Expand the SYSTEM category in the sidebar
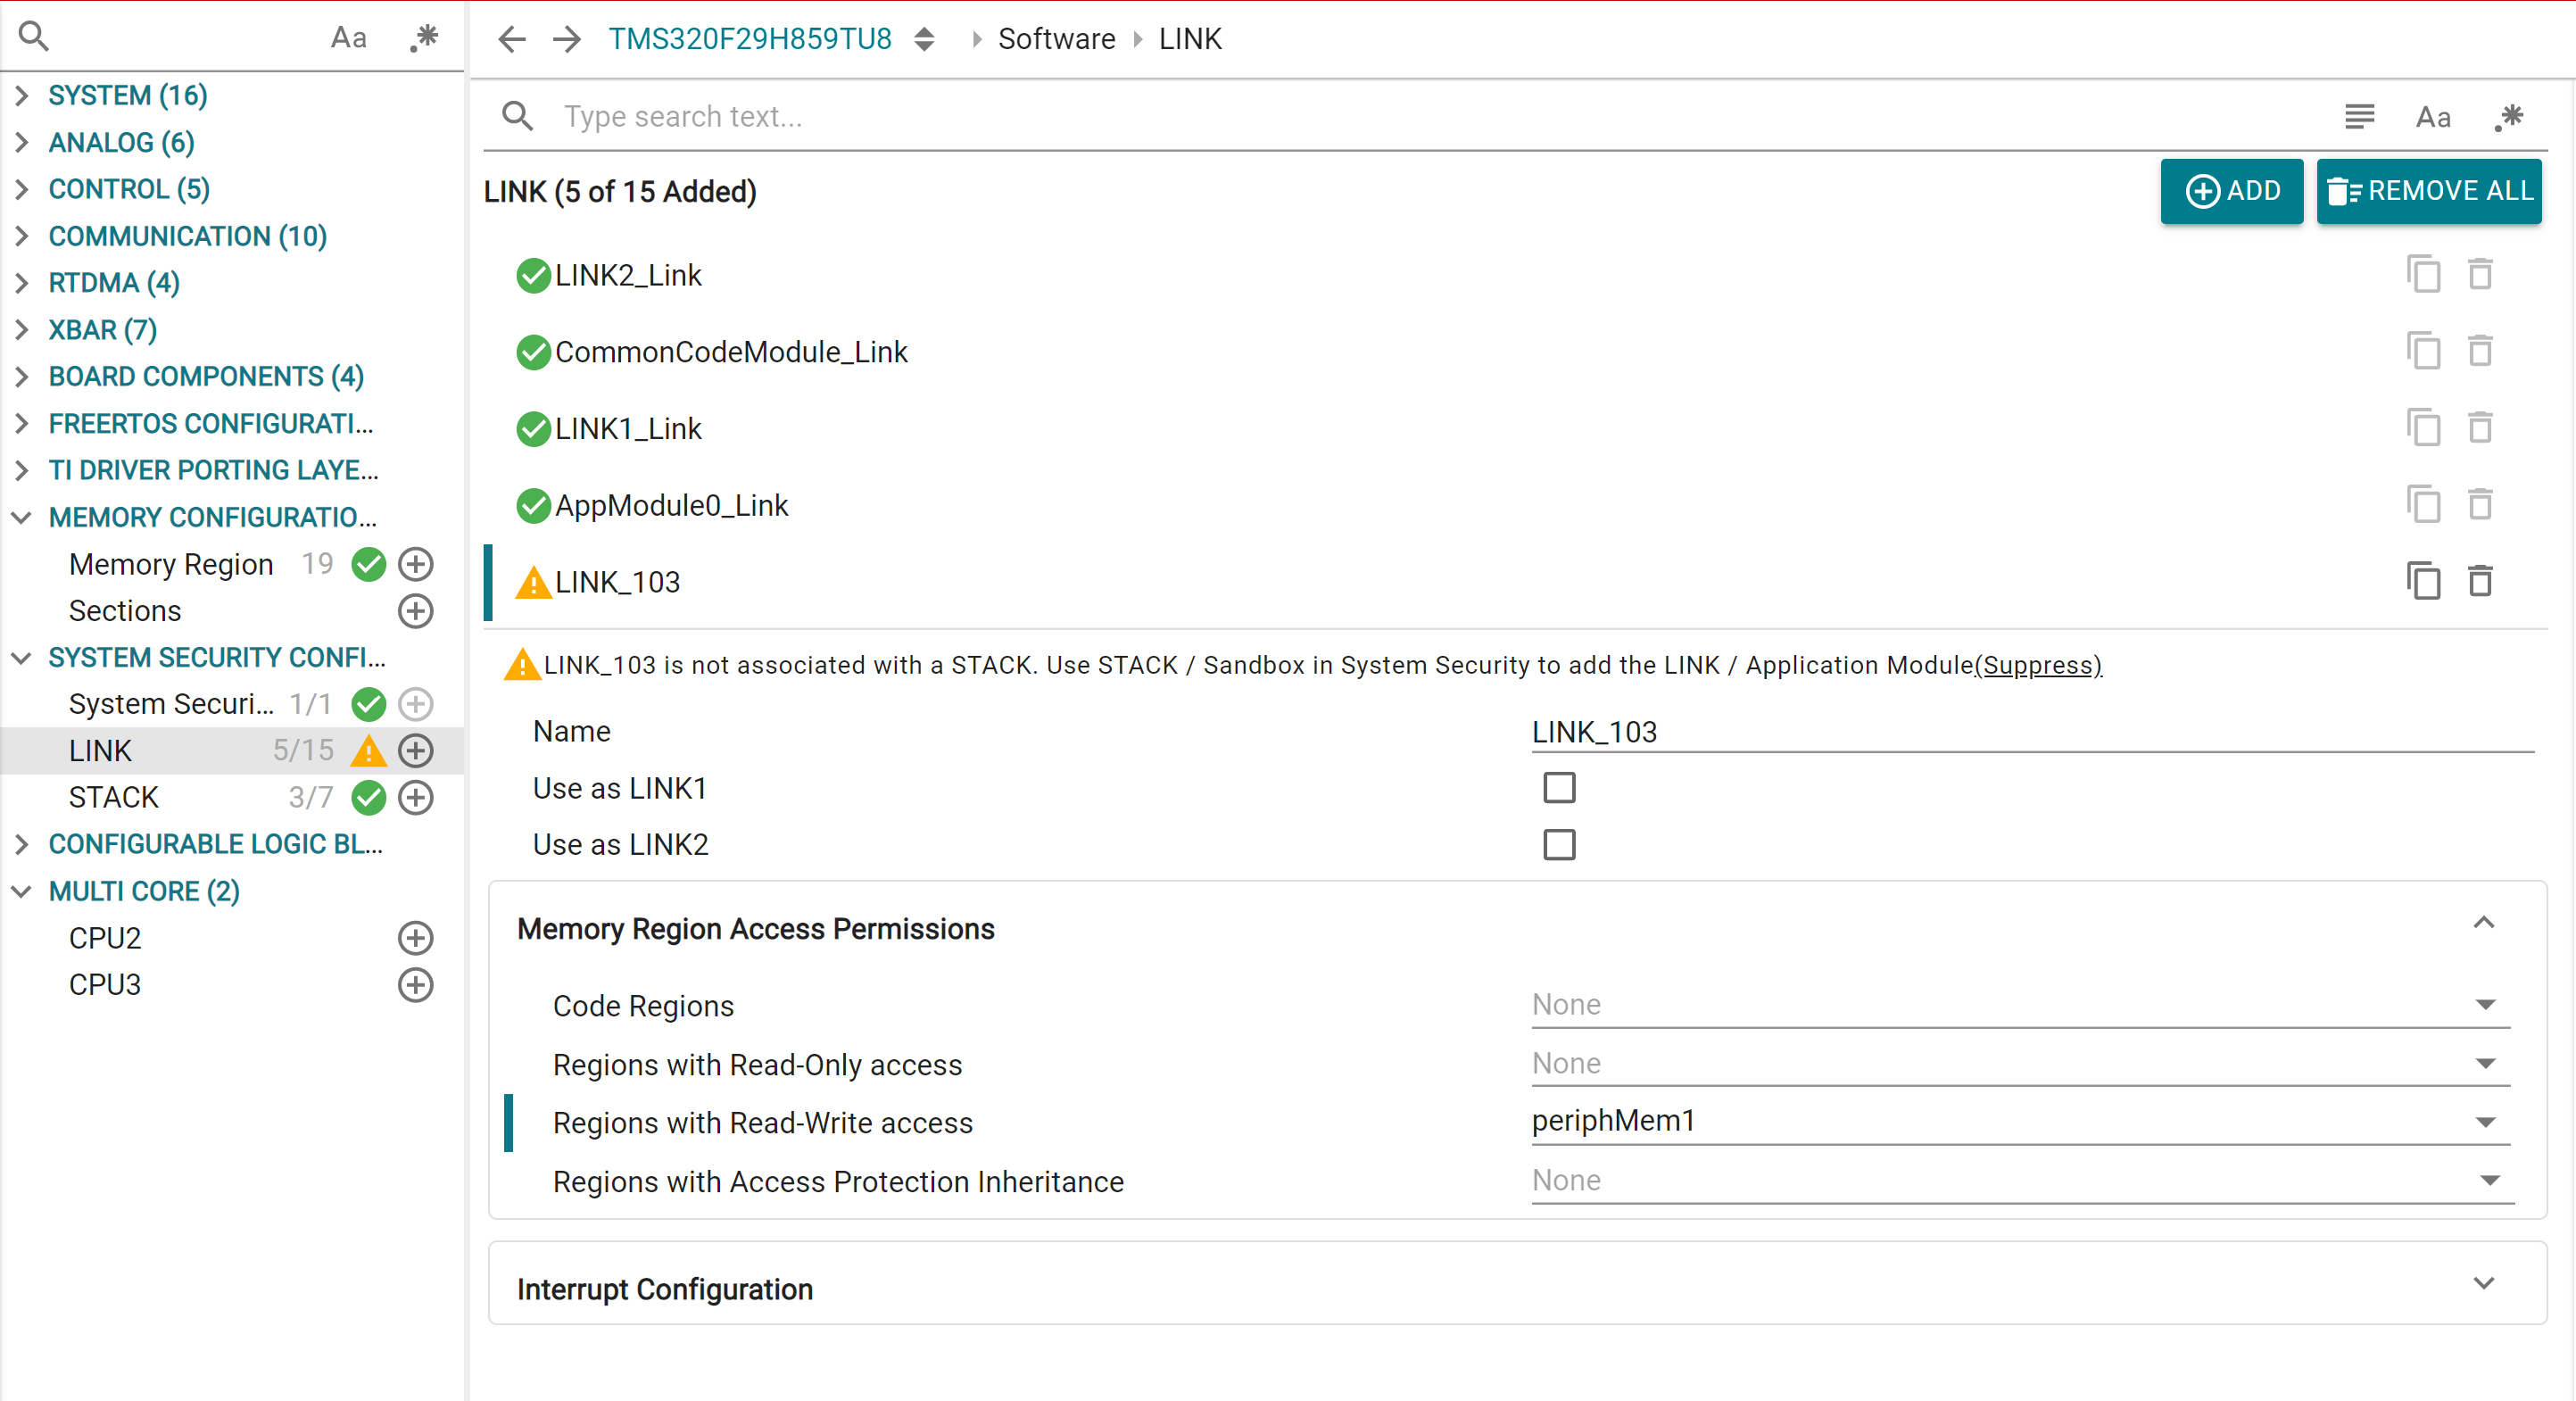The height and width of the screenshot is (1401, 2576). pos(22,95)
